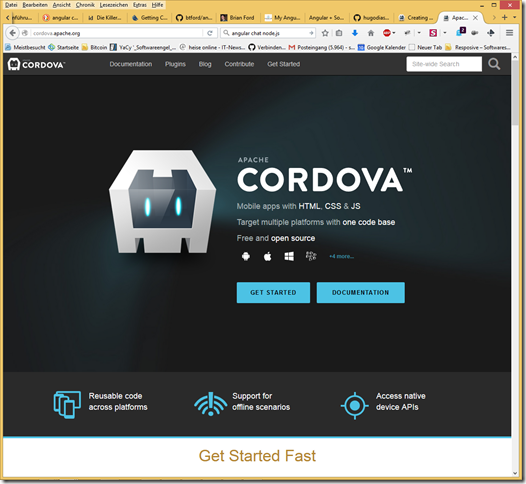Screen dimensions: 526x484
Task: Focus the browser search box
Action: pyautogui.click(x=268, y=33)
